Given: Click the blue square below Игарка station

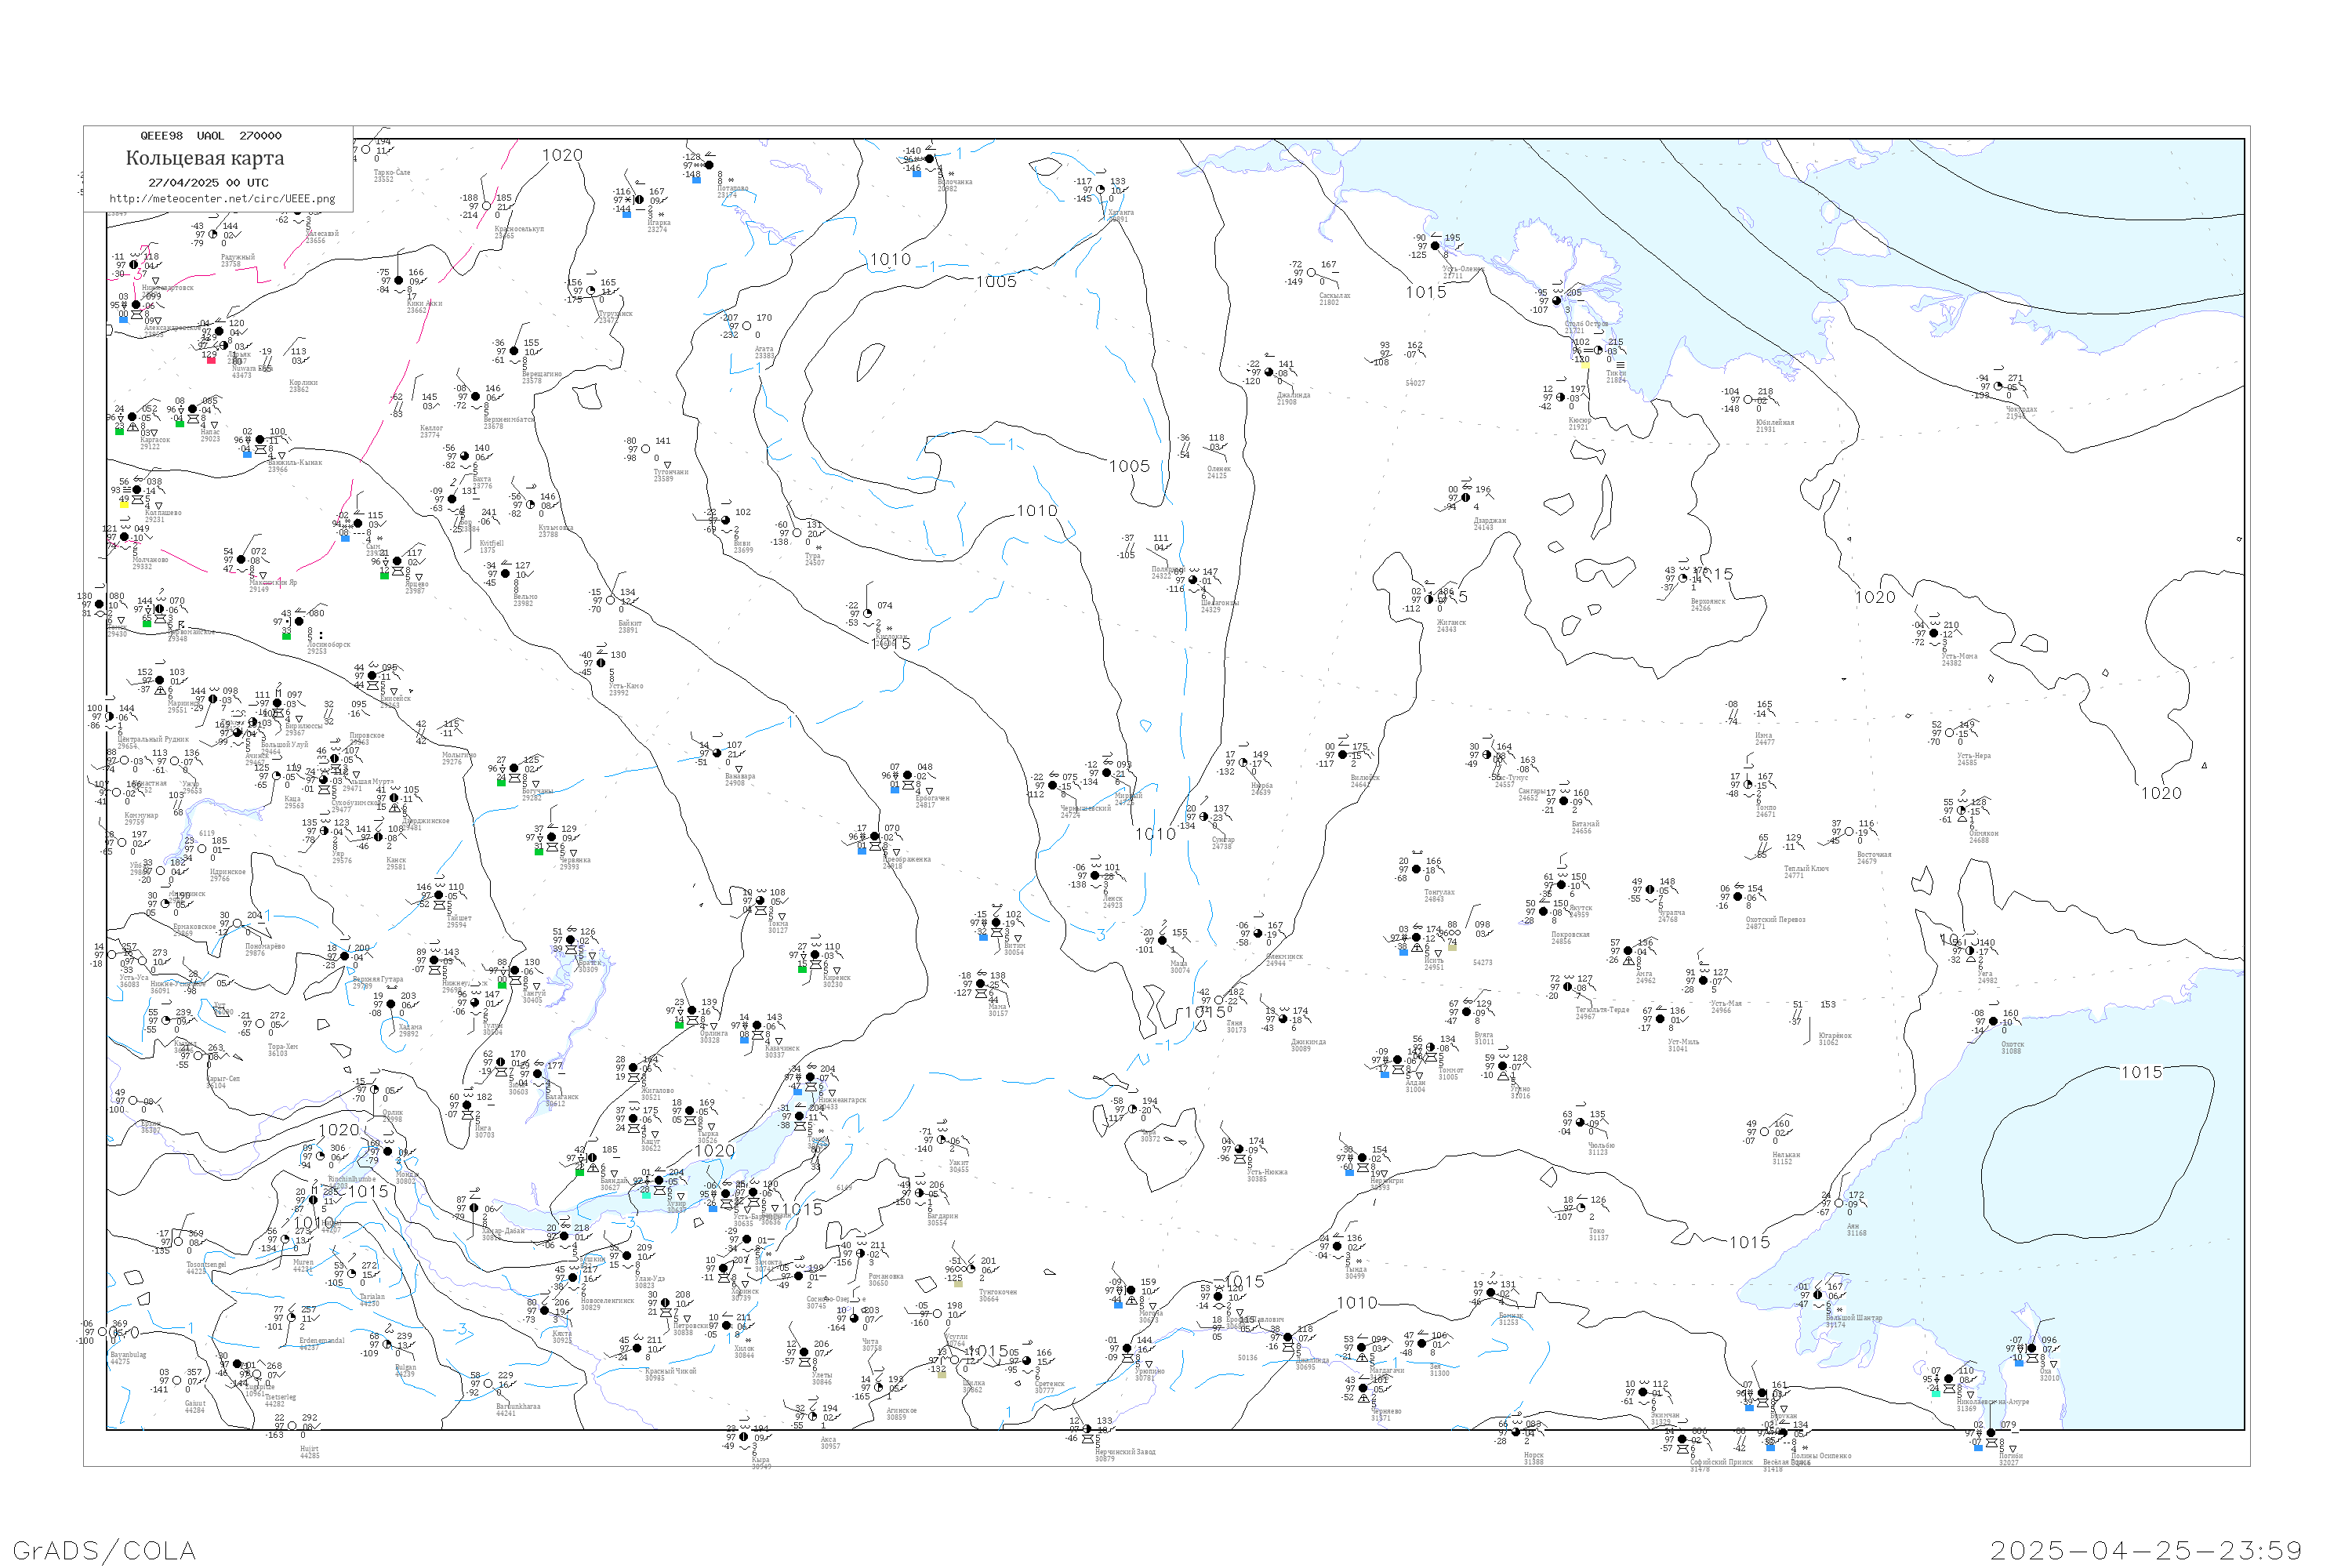Looking at the screenshot, I should click(627, 214).
